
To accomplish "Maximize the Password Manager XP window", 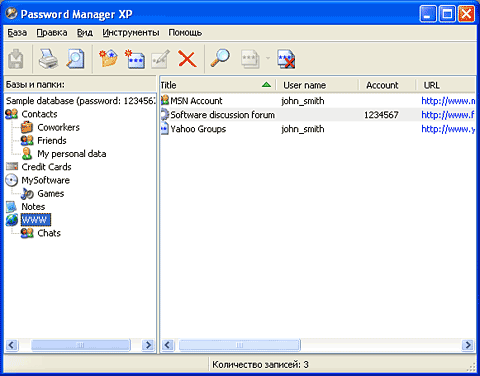I will tap(447, 14).
